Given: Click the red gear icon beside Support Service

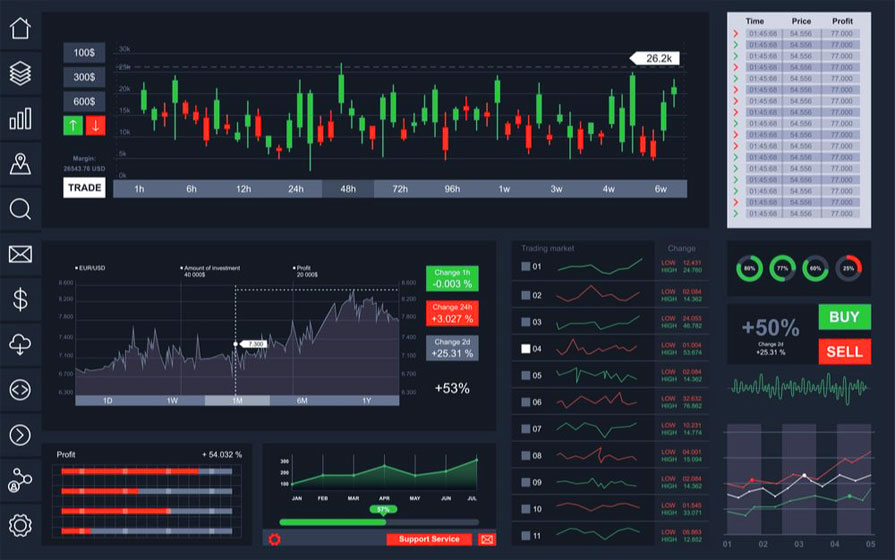Looking at the screenshot, I should (275, 539).
